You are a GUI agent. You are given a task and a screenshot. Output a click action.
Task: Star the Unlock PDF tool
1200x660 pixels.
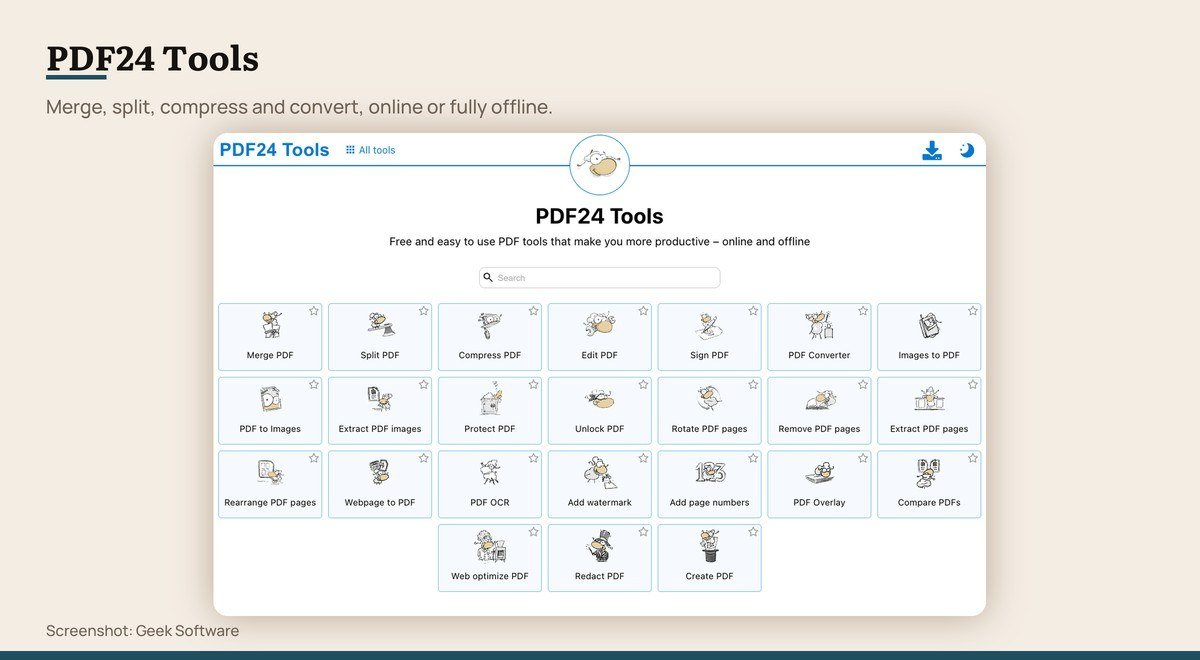pyautogui.click(x=643, y=384)
